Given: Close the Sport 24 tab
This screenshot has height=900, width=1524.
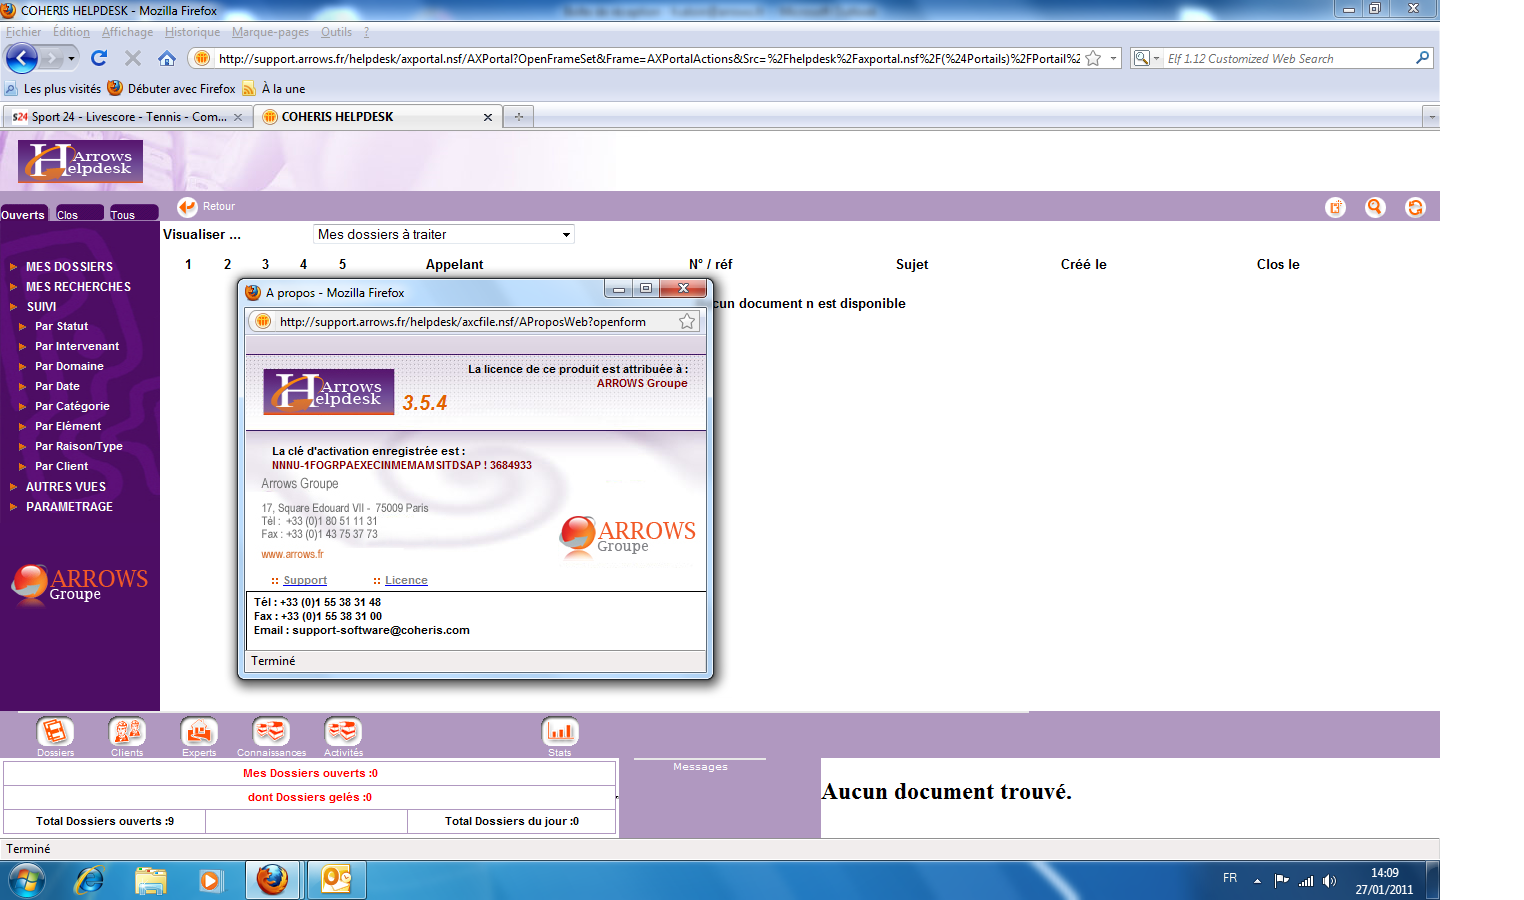Looking at the screenshot, I should 238,117.
